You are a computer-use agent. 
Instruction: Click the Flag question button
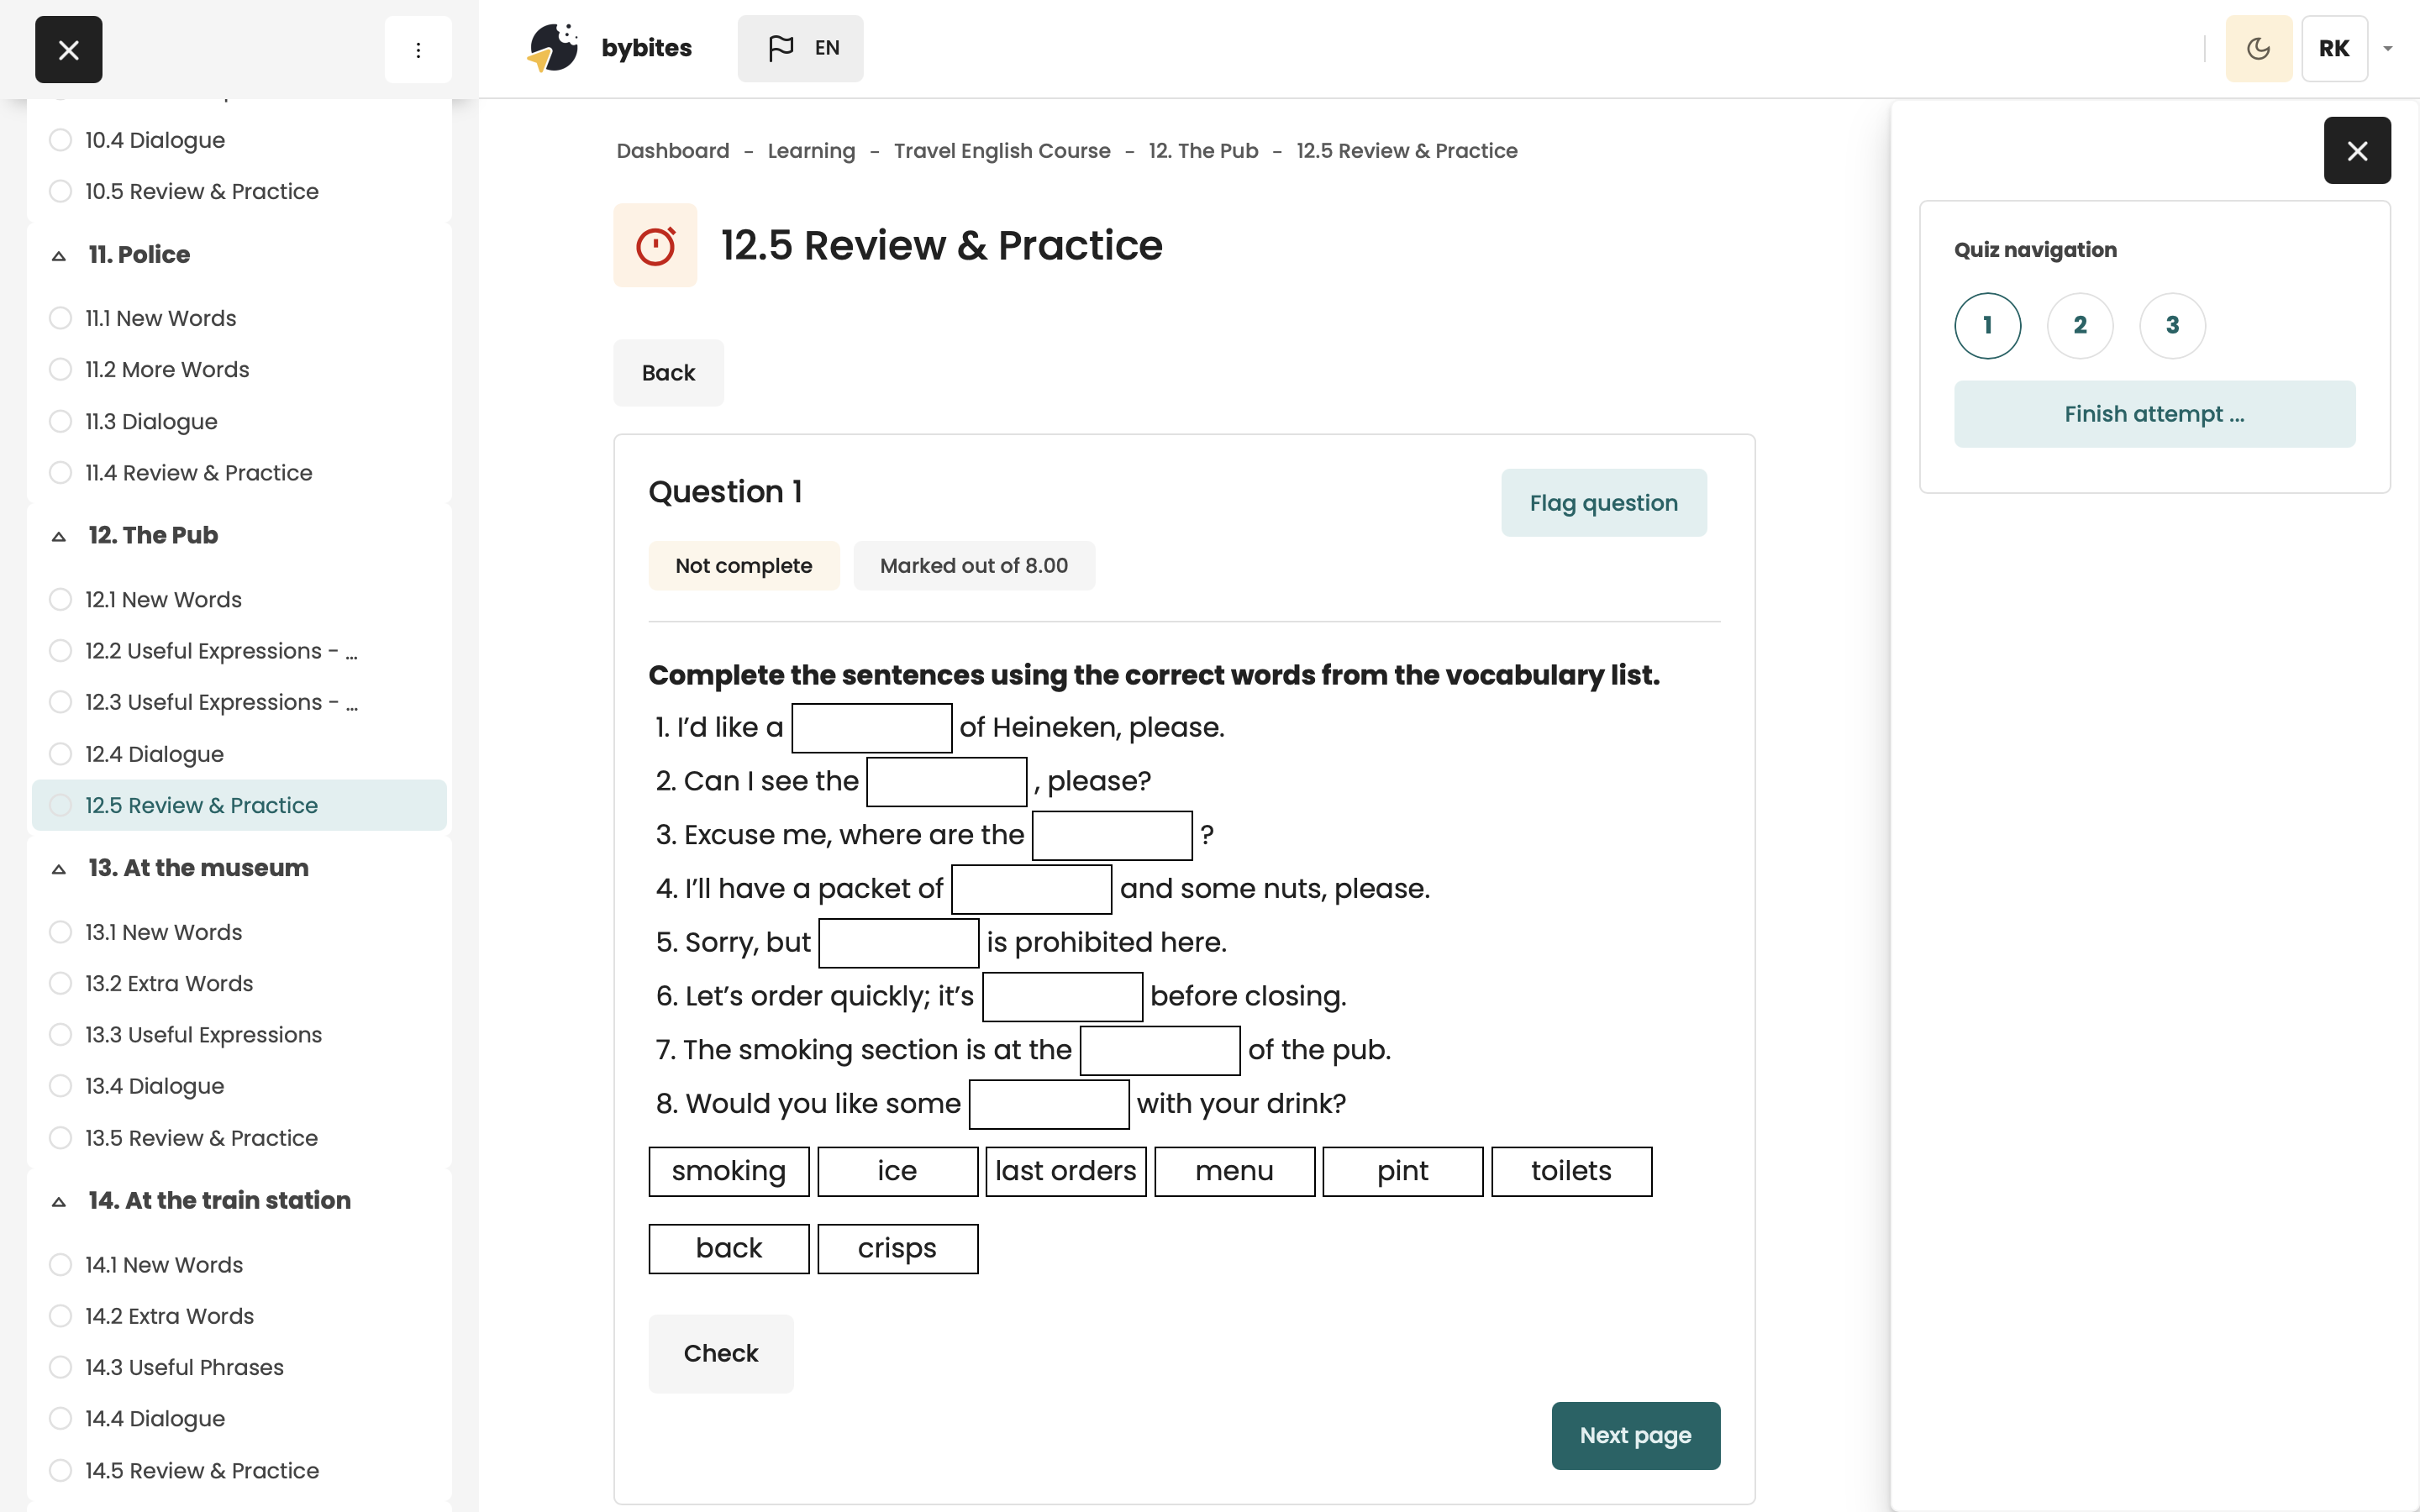pos(1603,503)
